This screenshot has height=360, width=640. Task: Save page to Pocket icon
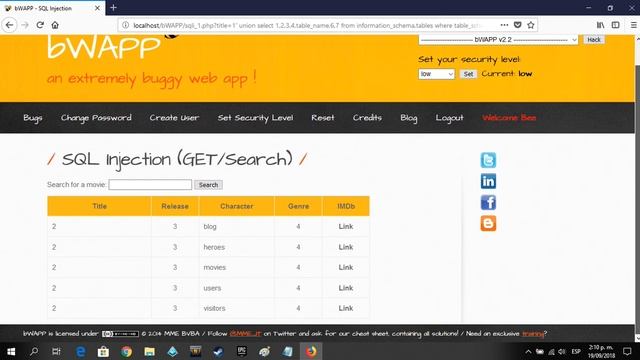click(518, 25)
